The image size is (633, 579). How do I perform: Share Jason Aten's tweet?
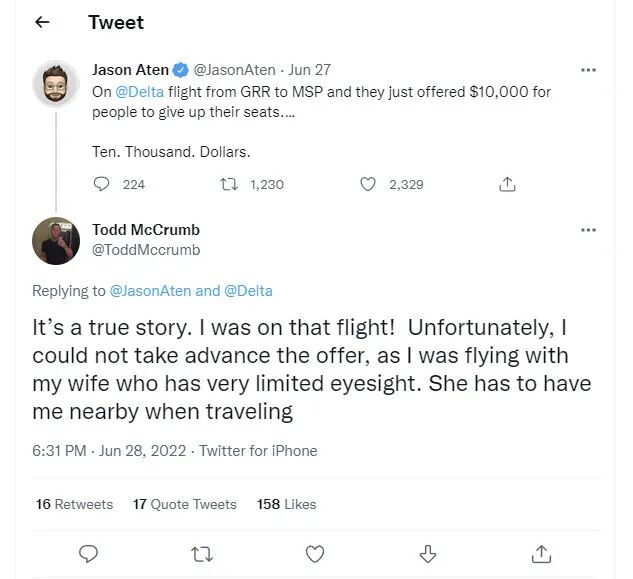coord(507,184)
